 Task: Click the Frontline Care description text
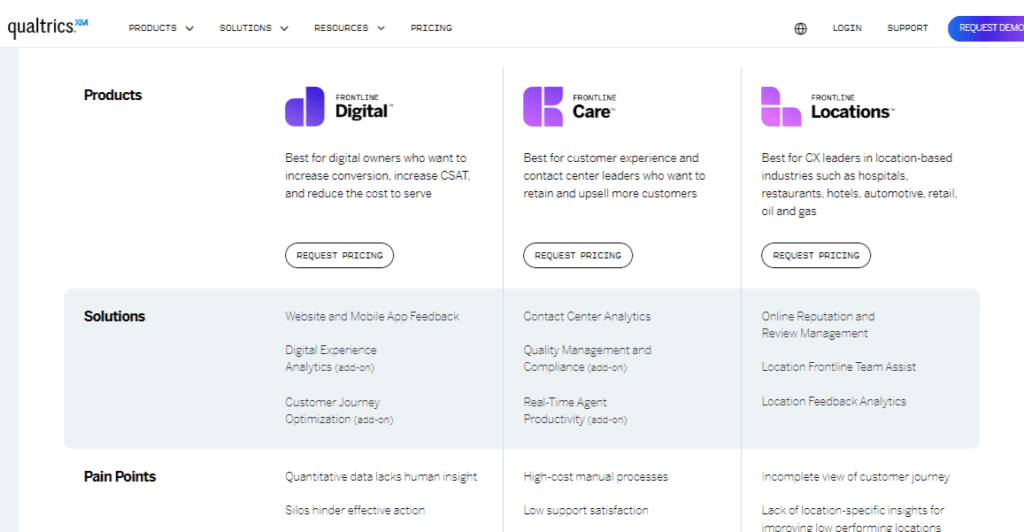(x=614, y=176)
